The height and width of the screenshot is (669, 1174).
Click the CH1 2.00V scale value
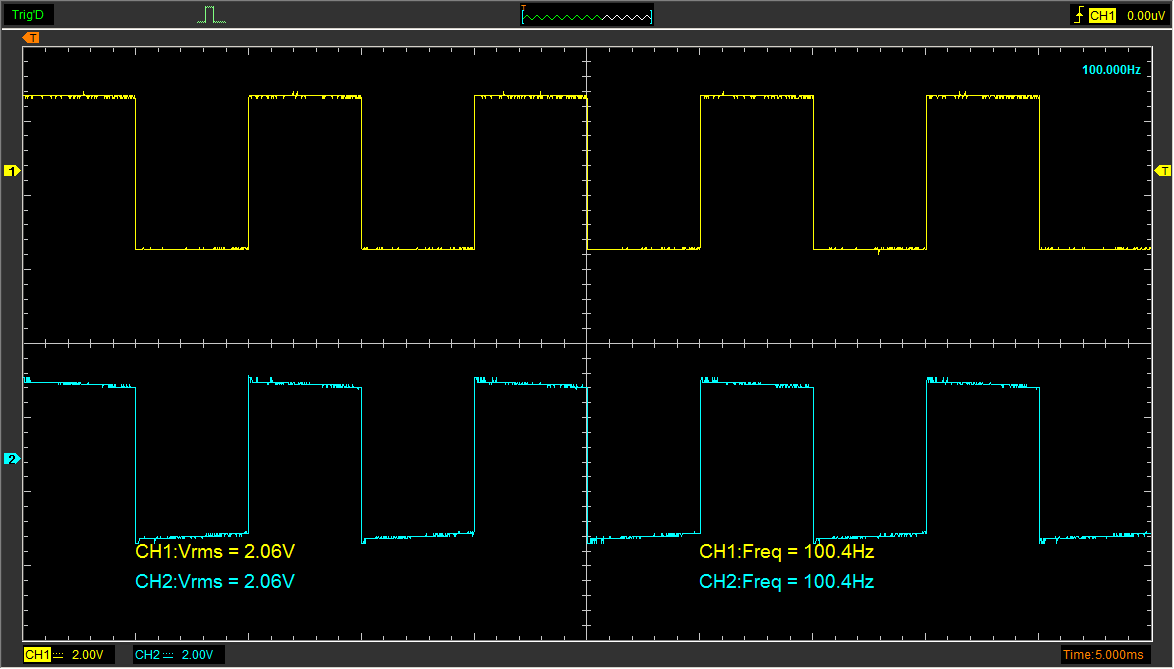[88, 655]
